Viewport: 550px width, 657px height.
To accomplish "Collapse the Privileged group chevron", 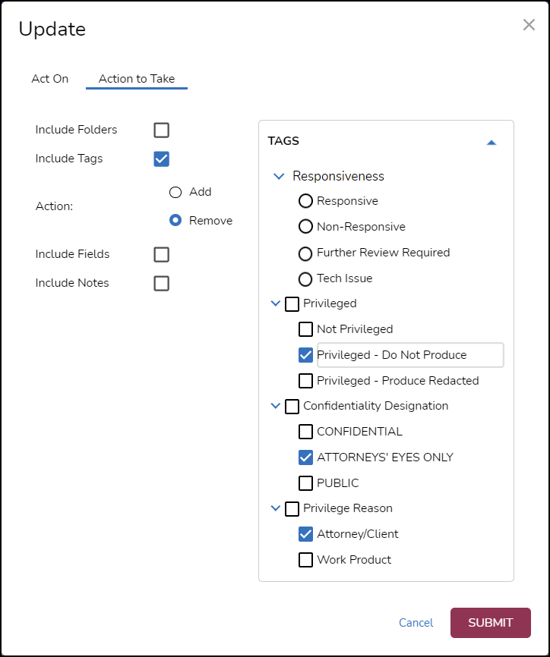I will [275, 303].
